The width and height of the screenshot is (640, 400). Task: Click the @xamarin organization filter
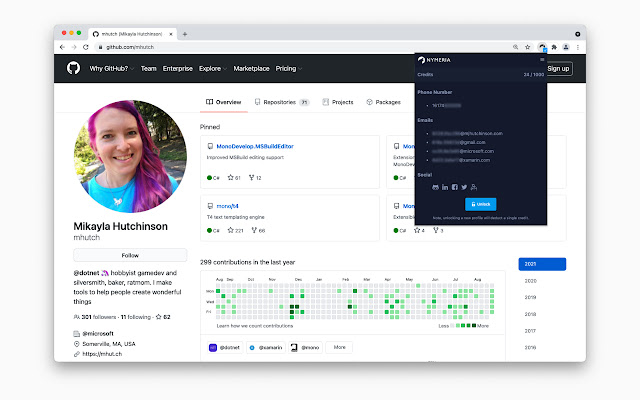point(266,347)
